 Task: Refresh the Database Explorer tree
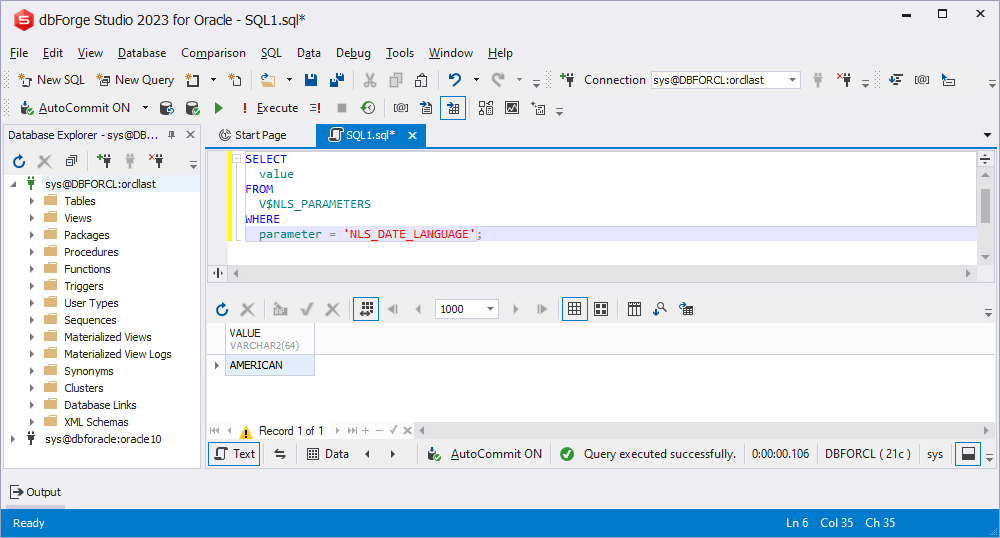pos(19,161)
